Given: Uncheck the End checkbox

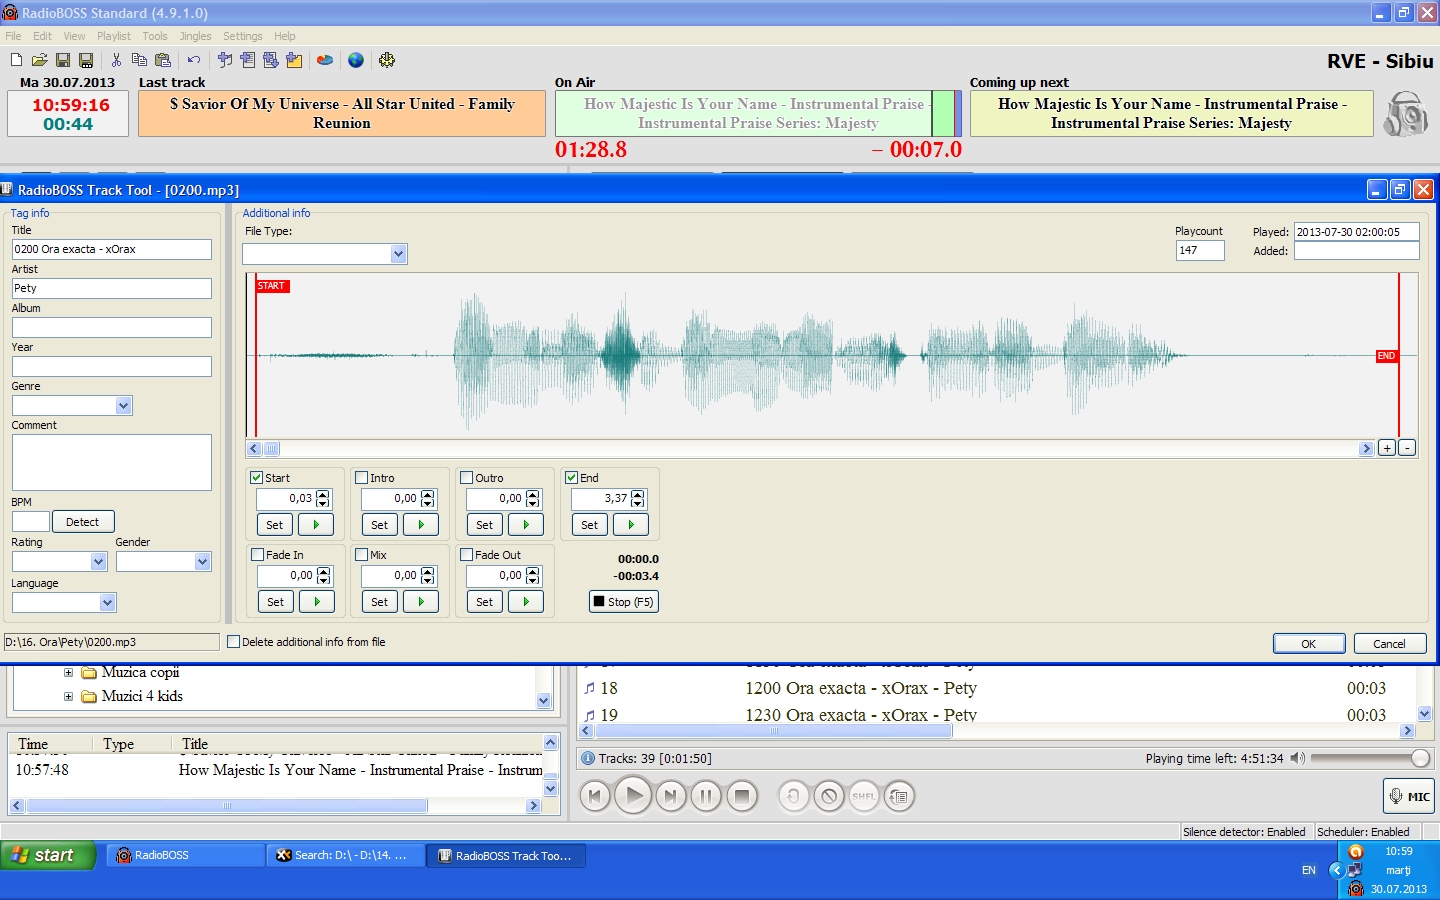Looking at the screenshot, I should pos(572,478).
